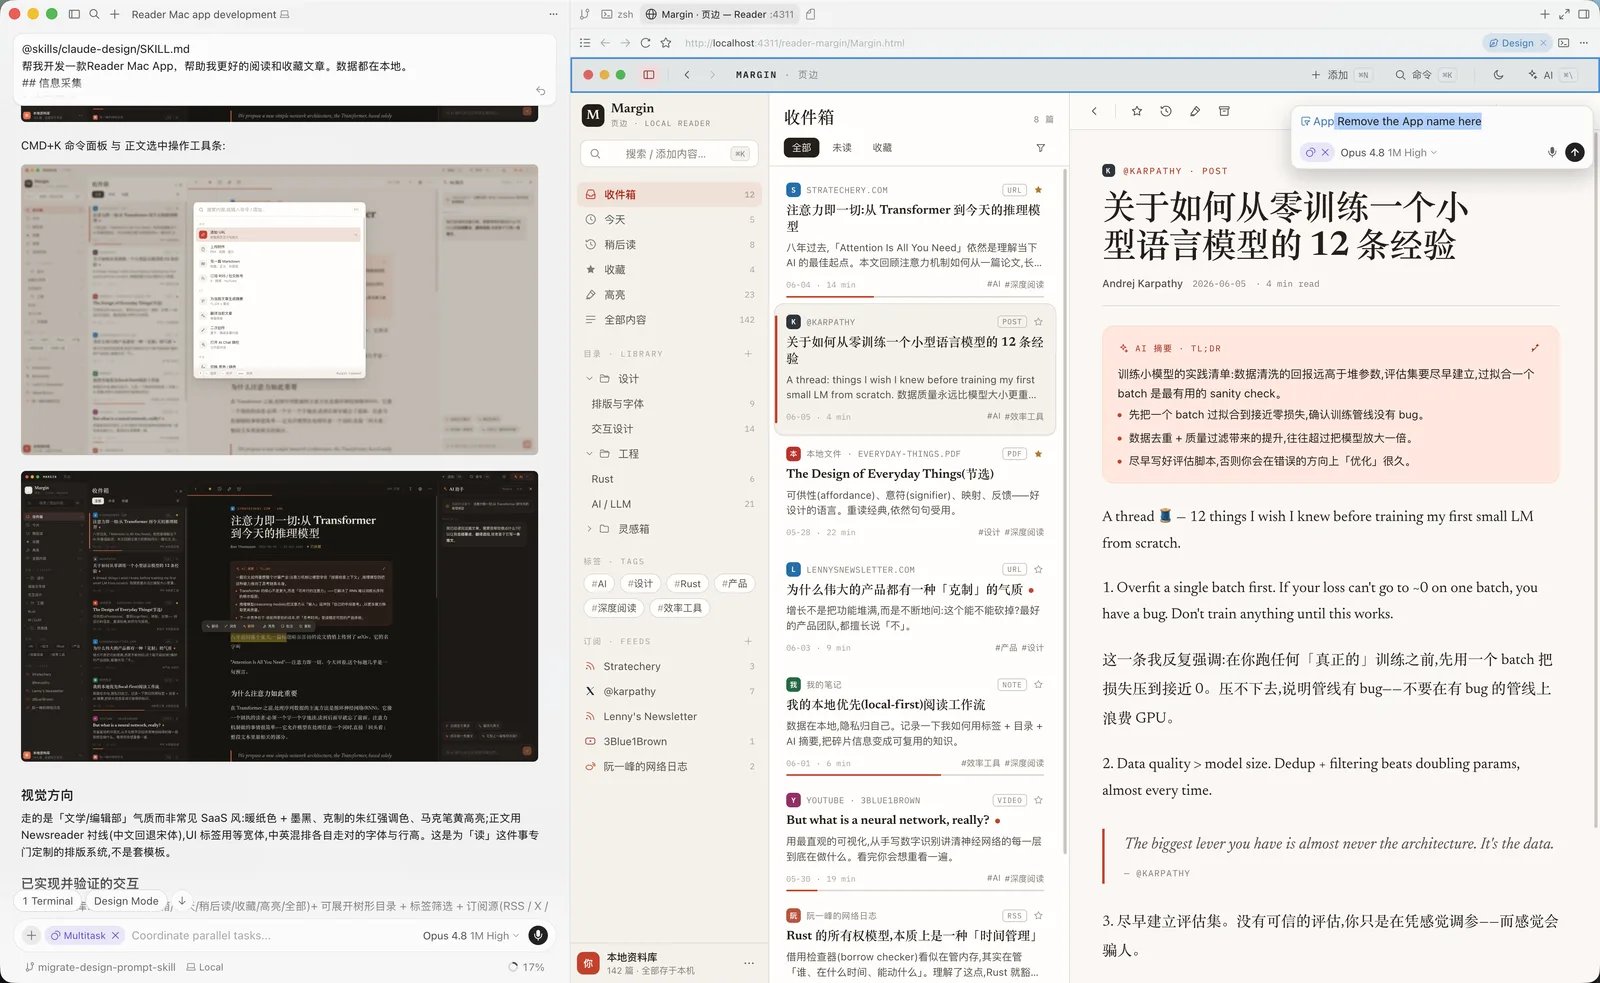Expand the 灵感箱 folder
1600x983 pixels.
click(590, 529)
